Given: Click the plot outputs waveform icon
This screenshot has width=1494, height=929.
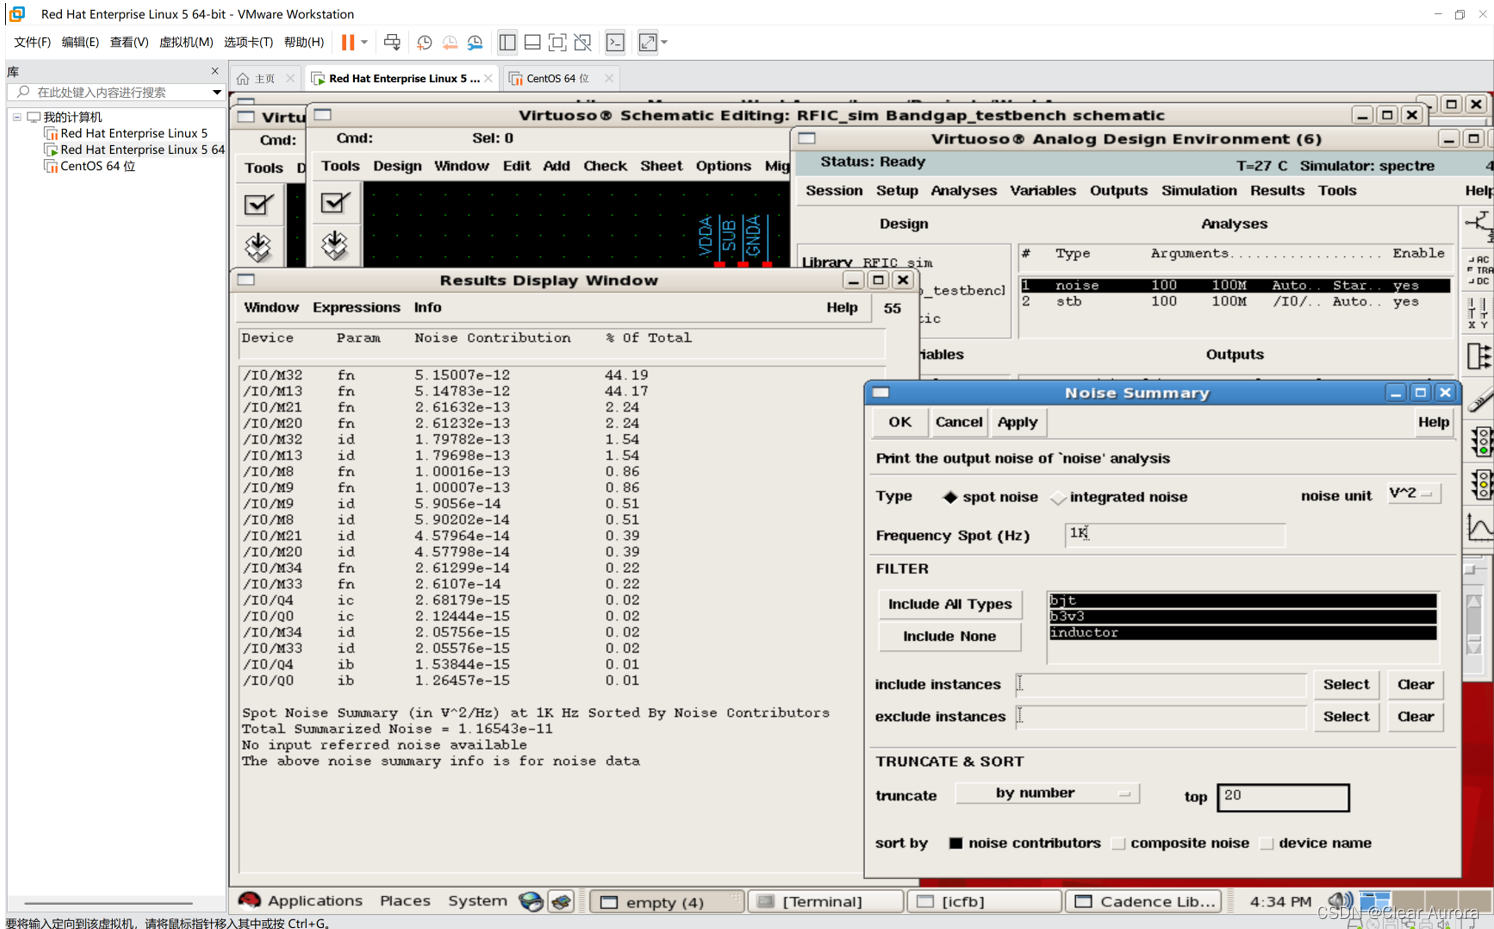Looking at the screenshot, I should (x=1480, y=527).
